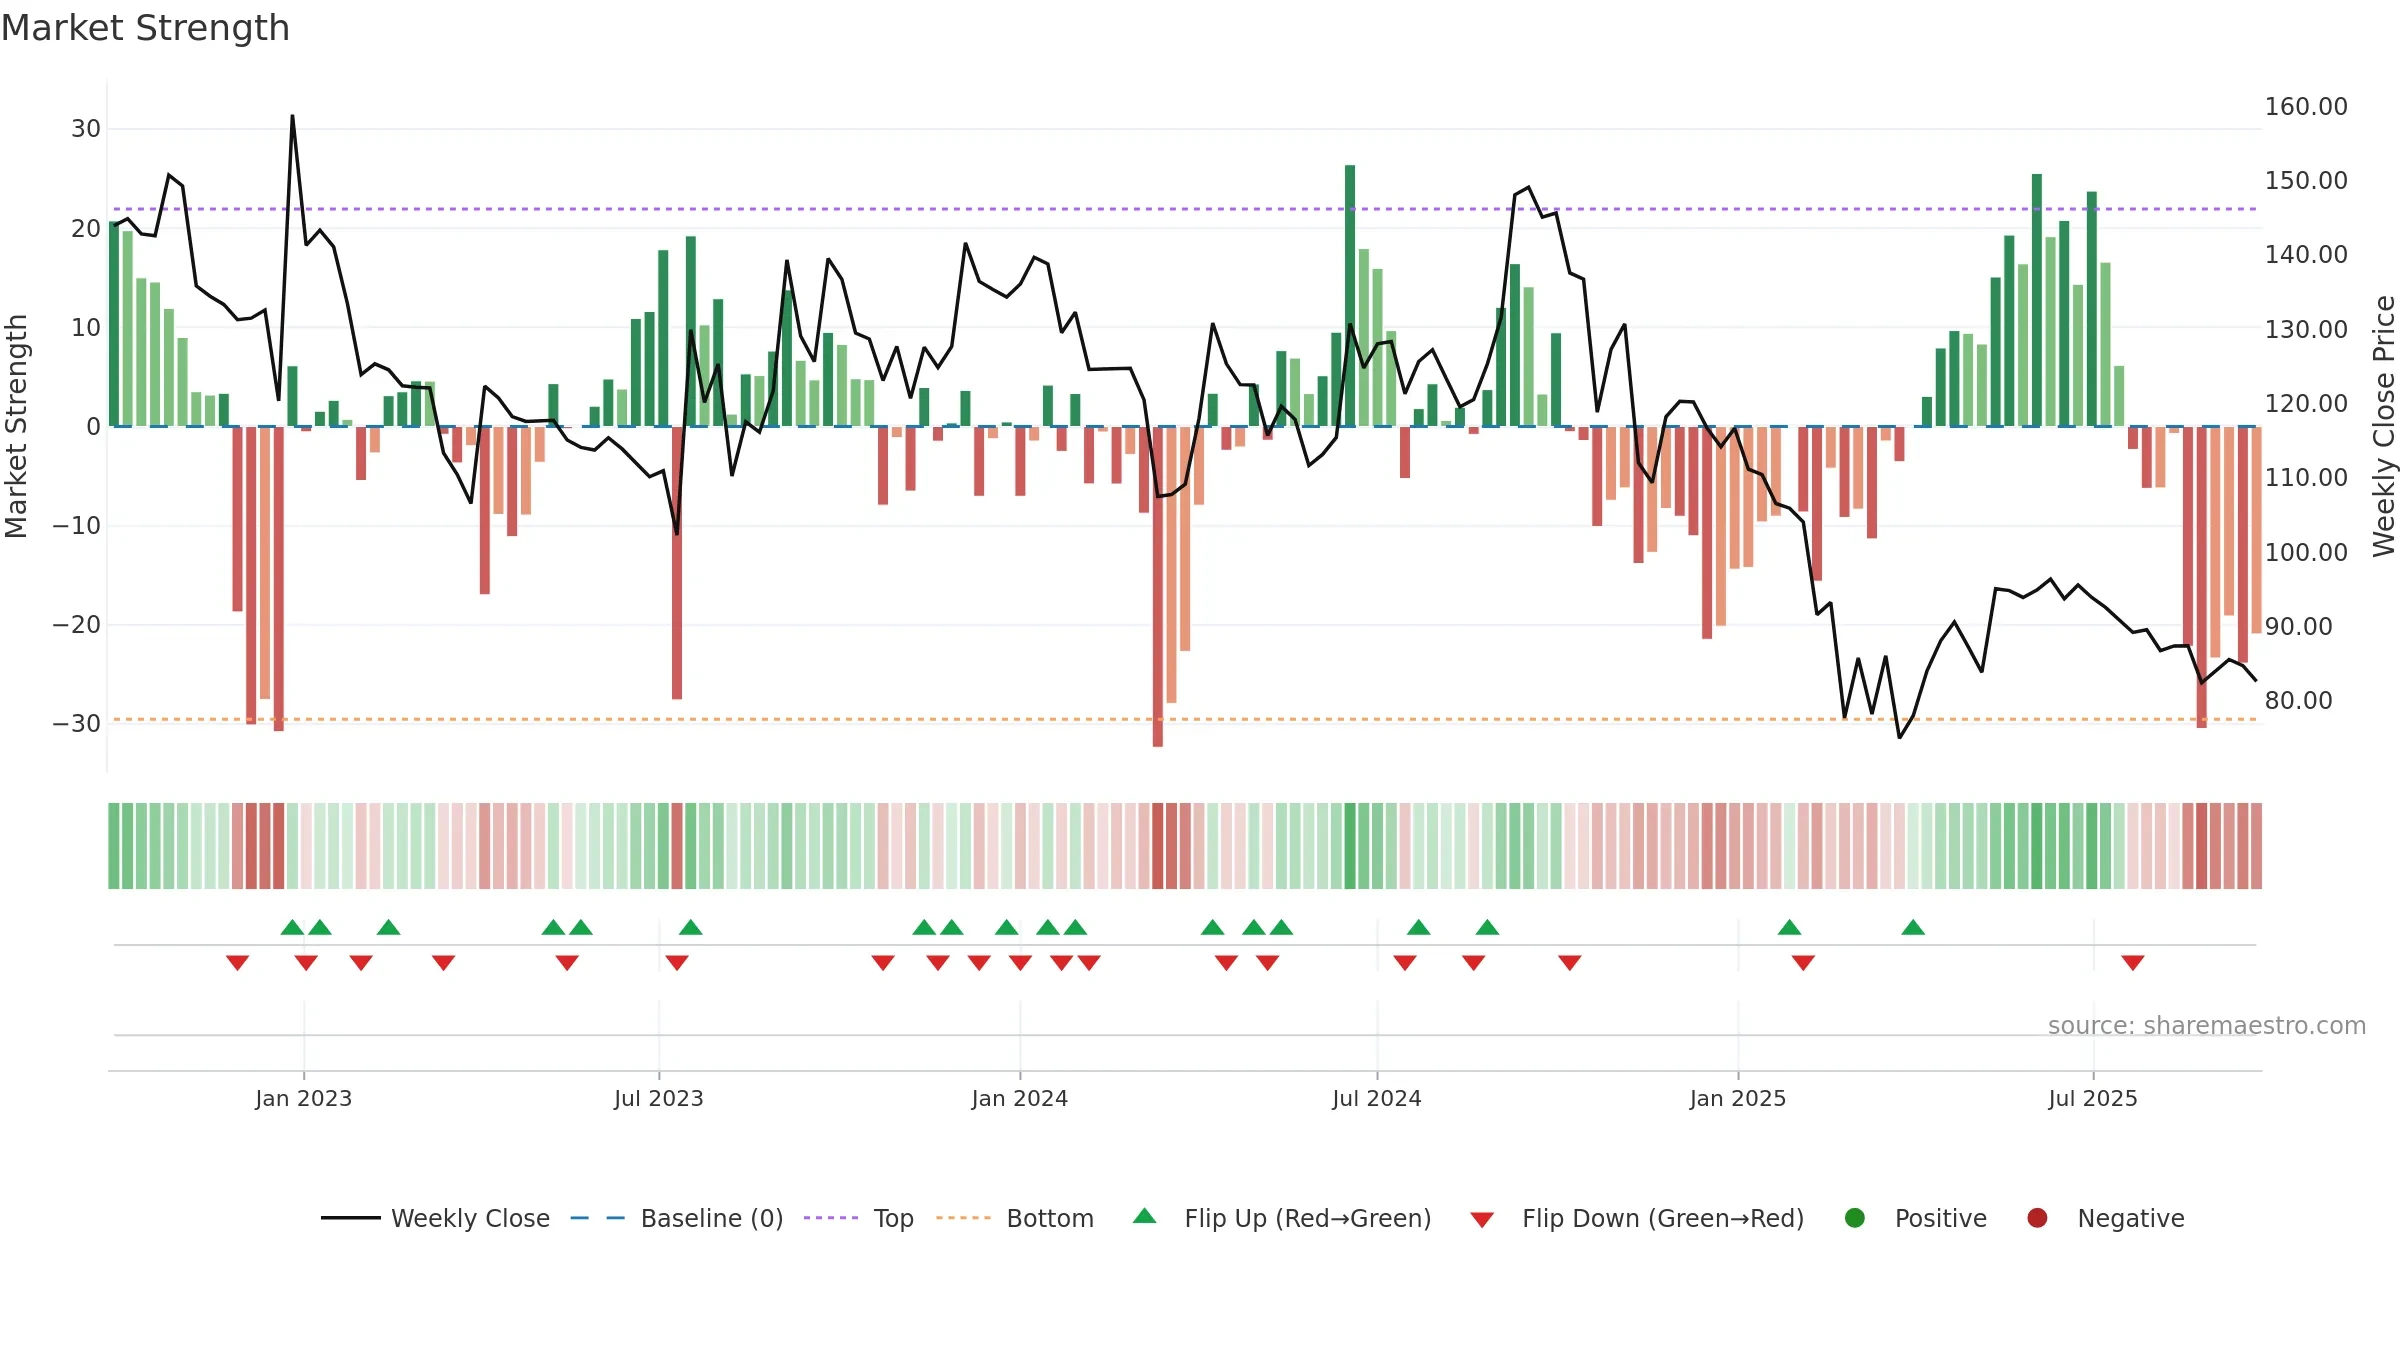
Task: Click the first flip-down marker before Jan 2023
Action: pos(237,963)
